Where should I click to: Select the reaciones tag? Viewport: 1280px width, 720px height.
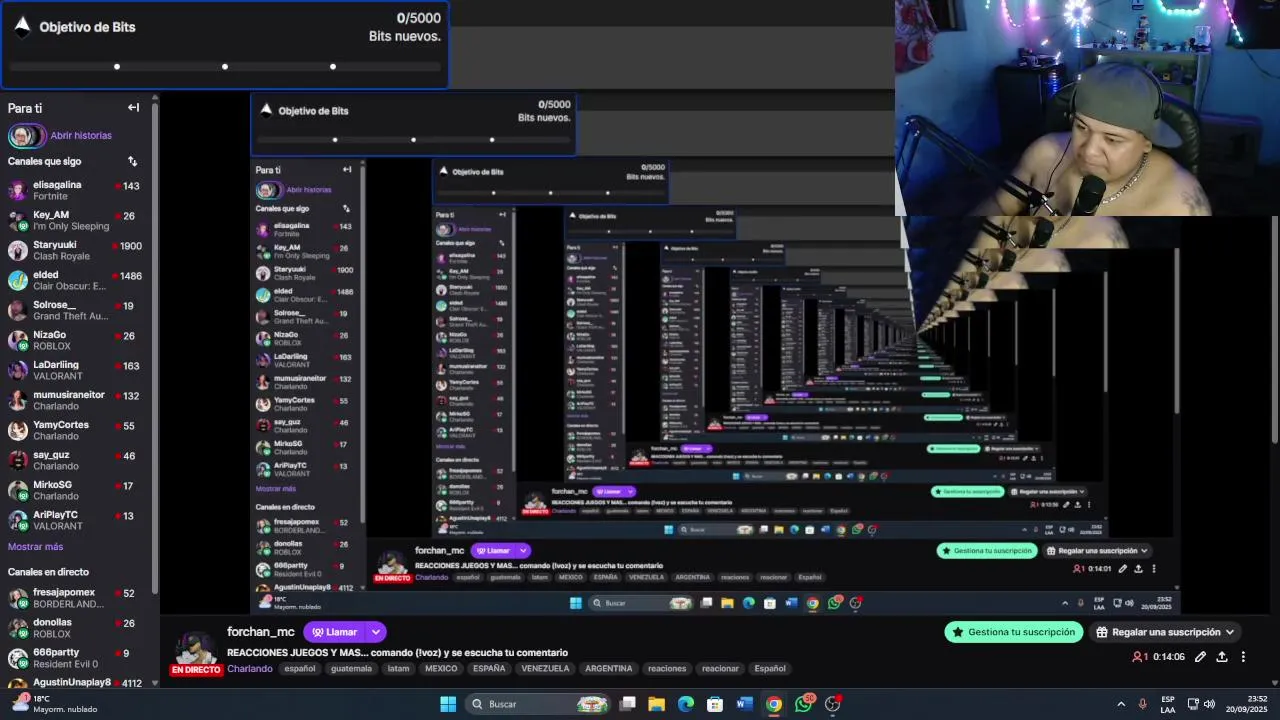(667, 669)
